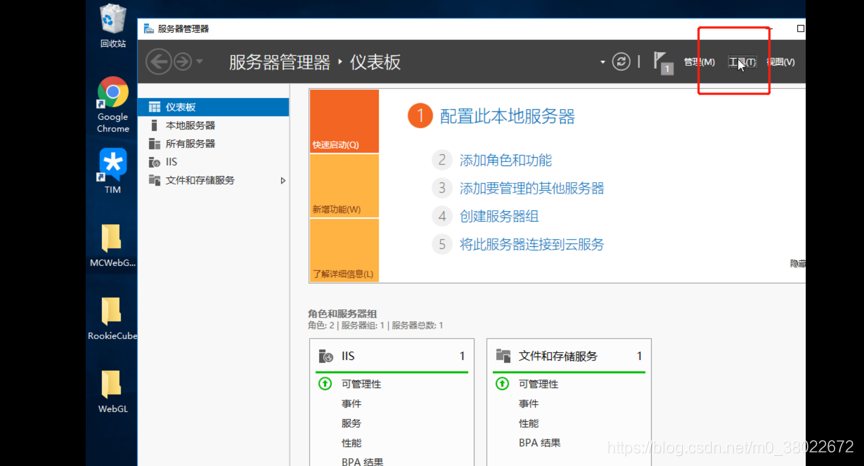The image size is (864, 466).
Task: Open the 视图(V) menu
Action: pos(781,62)
